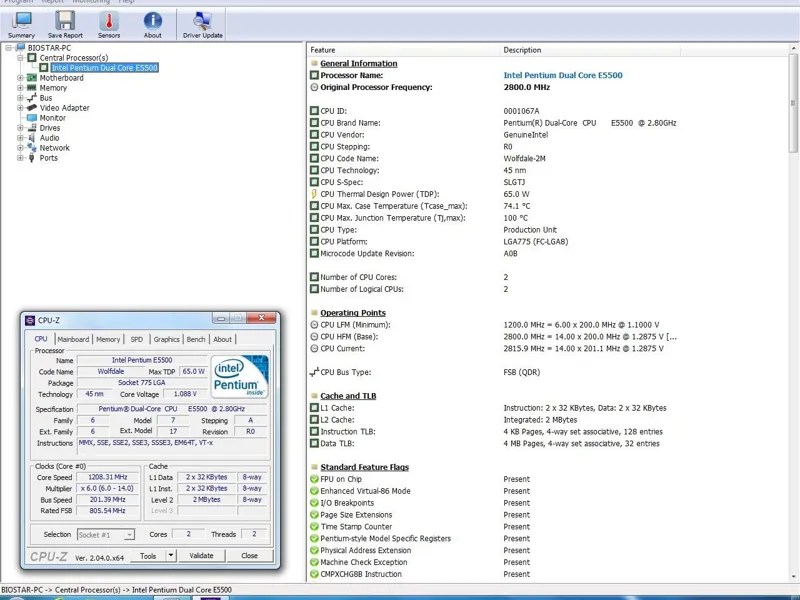Switch to the Mainboard tab in CPU-Z
This screenshot has height=600, width=800.
point(73,339)
